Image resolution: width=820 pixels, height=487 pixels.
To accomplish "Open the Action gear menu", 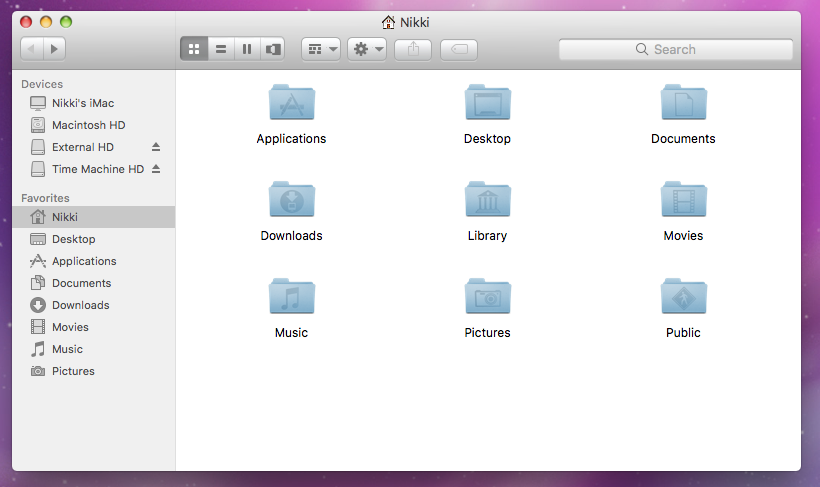I will coord(367,49).
